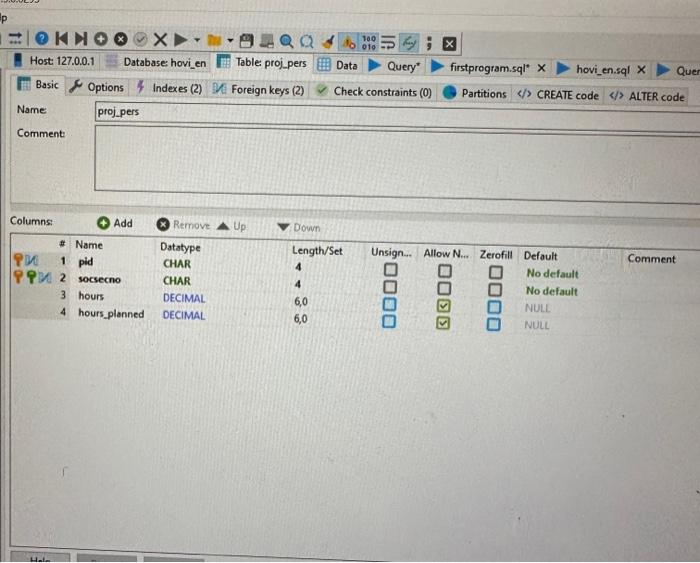The width and height of the screenshot is (700, 563).
Task: Click the boxed X icon in the toolbar
Action: [449, 44]
